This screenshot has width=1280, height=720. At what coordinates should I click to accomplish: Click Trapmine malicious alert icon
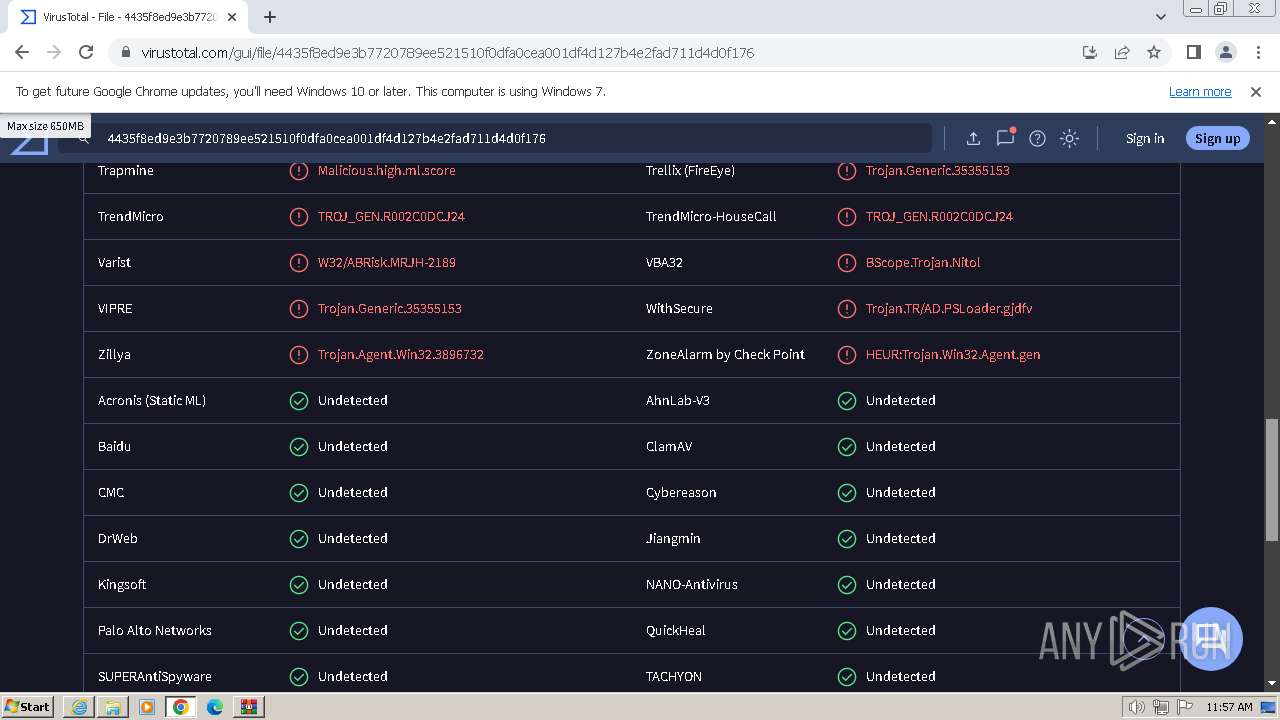[298, 171]
